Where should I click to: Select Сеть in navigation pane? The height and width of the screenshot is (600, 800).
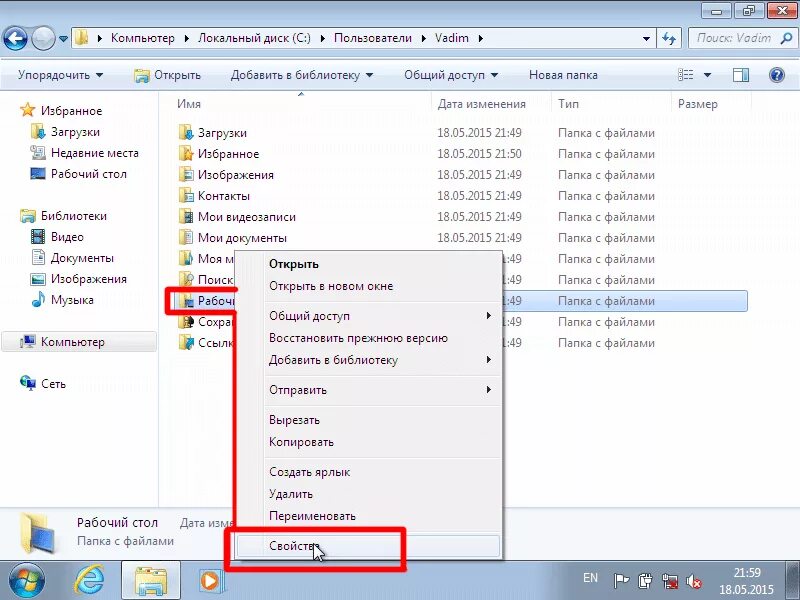tap(43, 384)
